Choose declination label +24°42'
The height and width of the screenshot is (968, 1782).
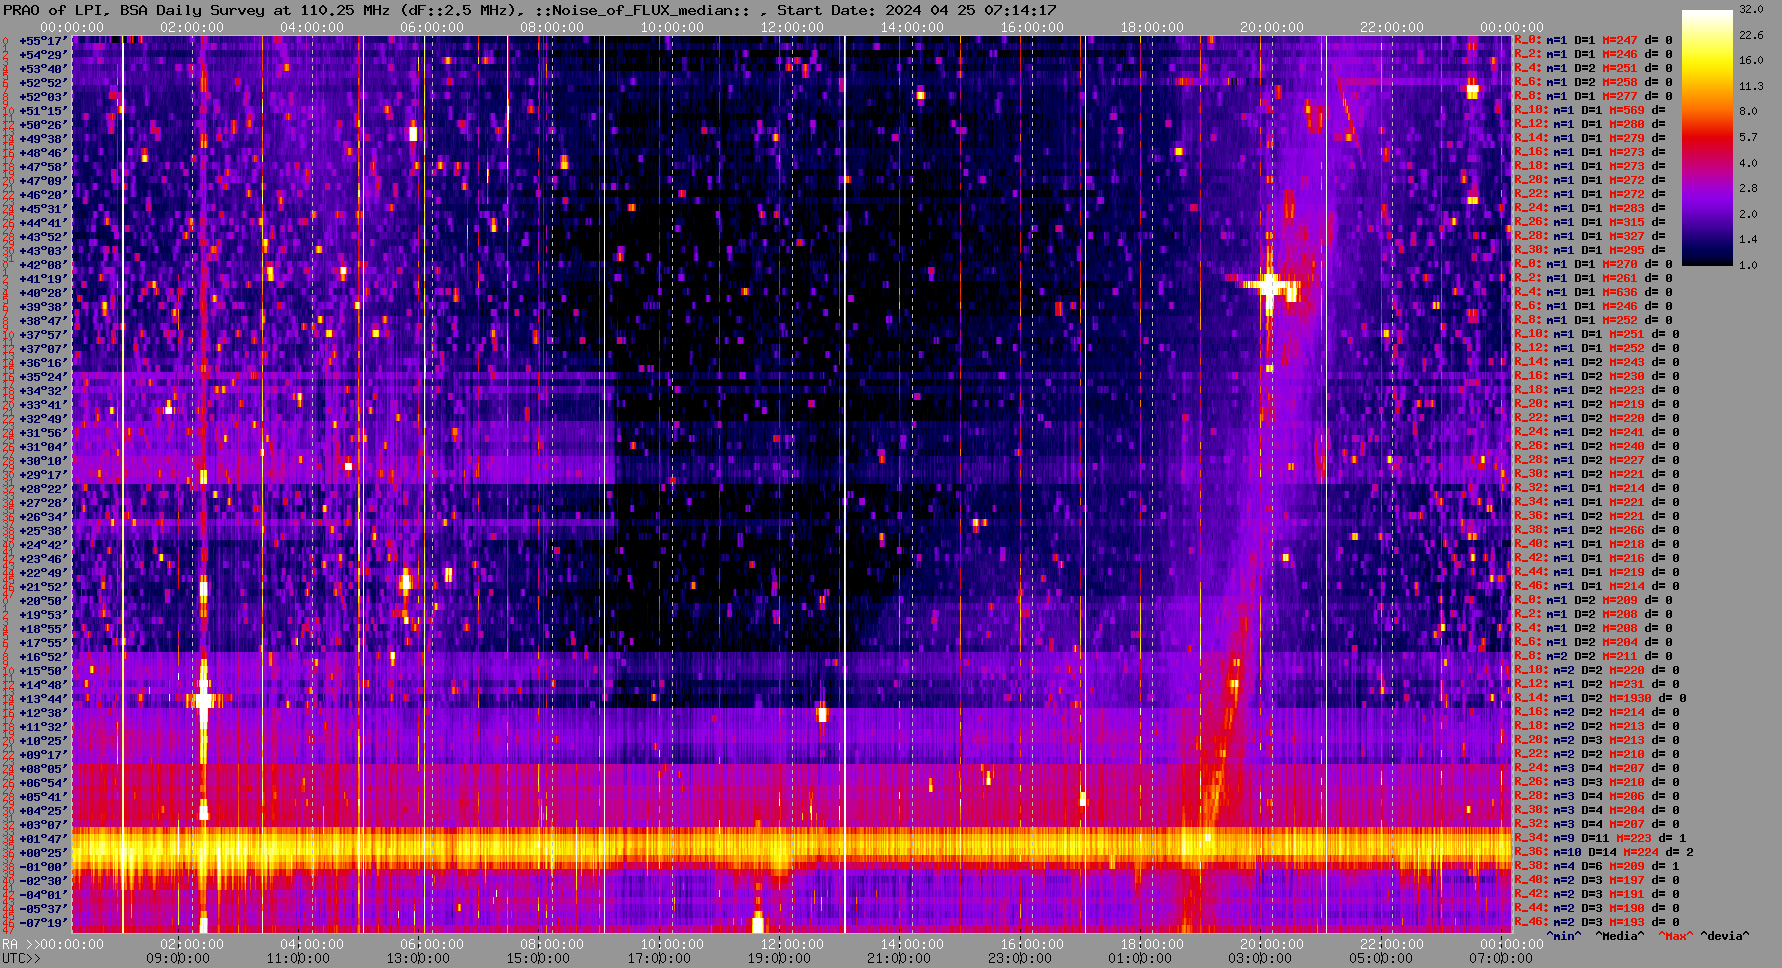(x=43, y=544)
